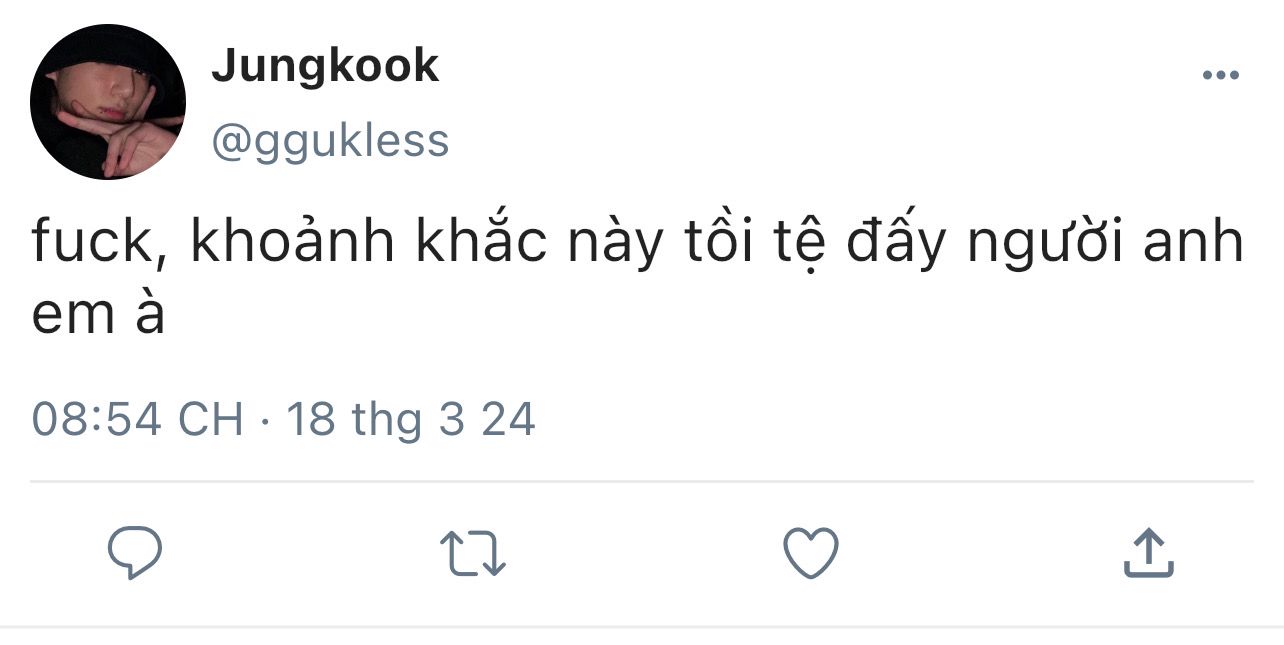Screen dimensions: 1284x645
Task: Click the "CH" period marker in the timestamp
Action: [x=210, y=419]
